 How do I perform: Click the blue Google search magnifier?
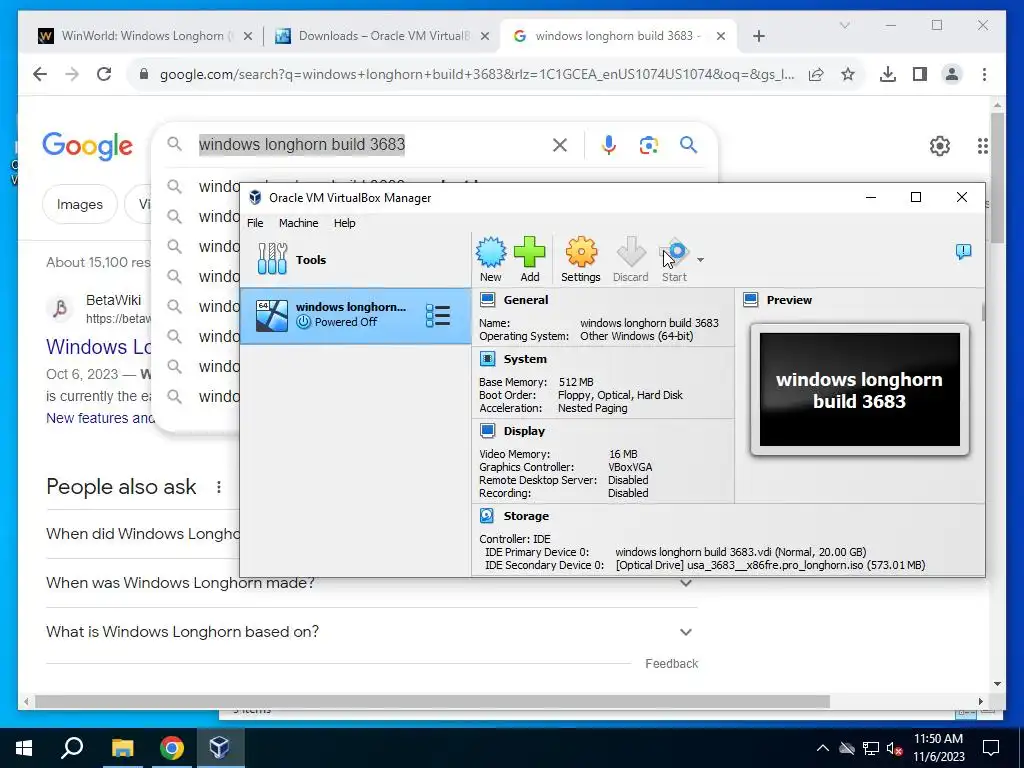click(688, 145)
